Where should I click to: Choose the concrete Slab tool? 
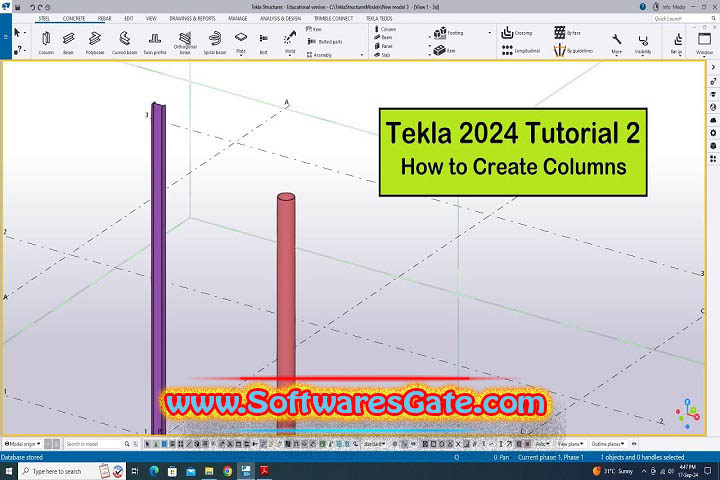tap(382, 55)
